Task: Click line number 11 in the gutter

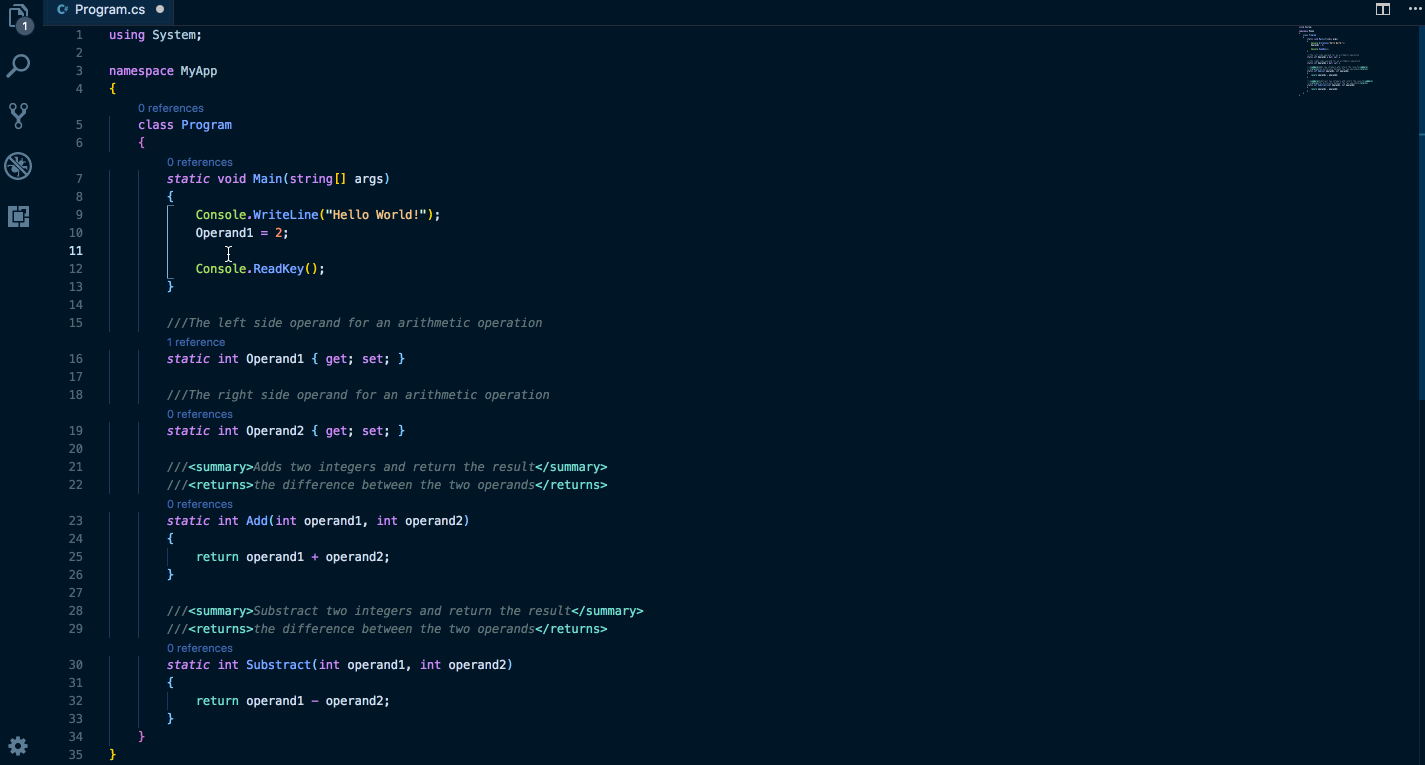Action: (x=76, y=251)
